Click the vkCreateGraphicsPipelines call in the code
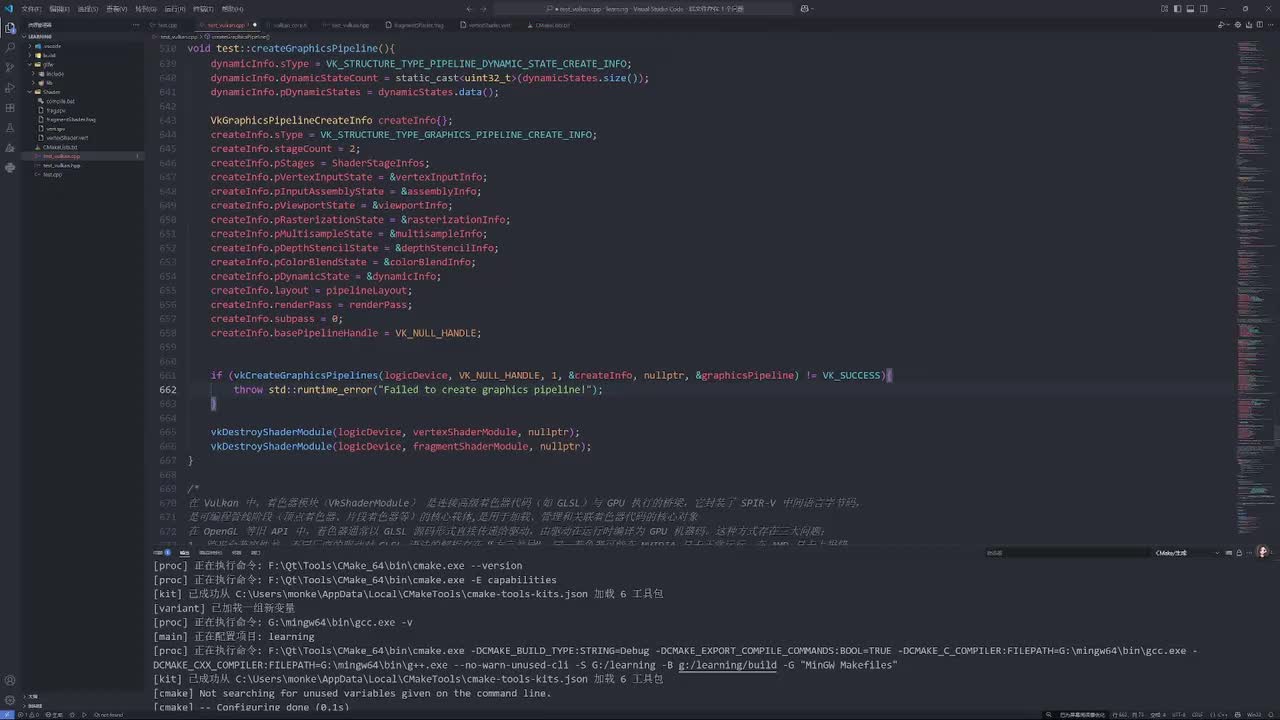This screenshot has height=720, width=1280. pos(306,376)
